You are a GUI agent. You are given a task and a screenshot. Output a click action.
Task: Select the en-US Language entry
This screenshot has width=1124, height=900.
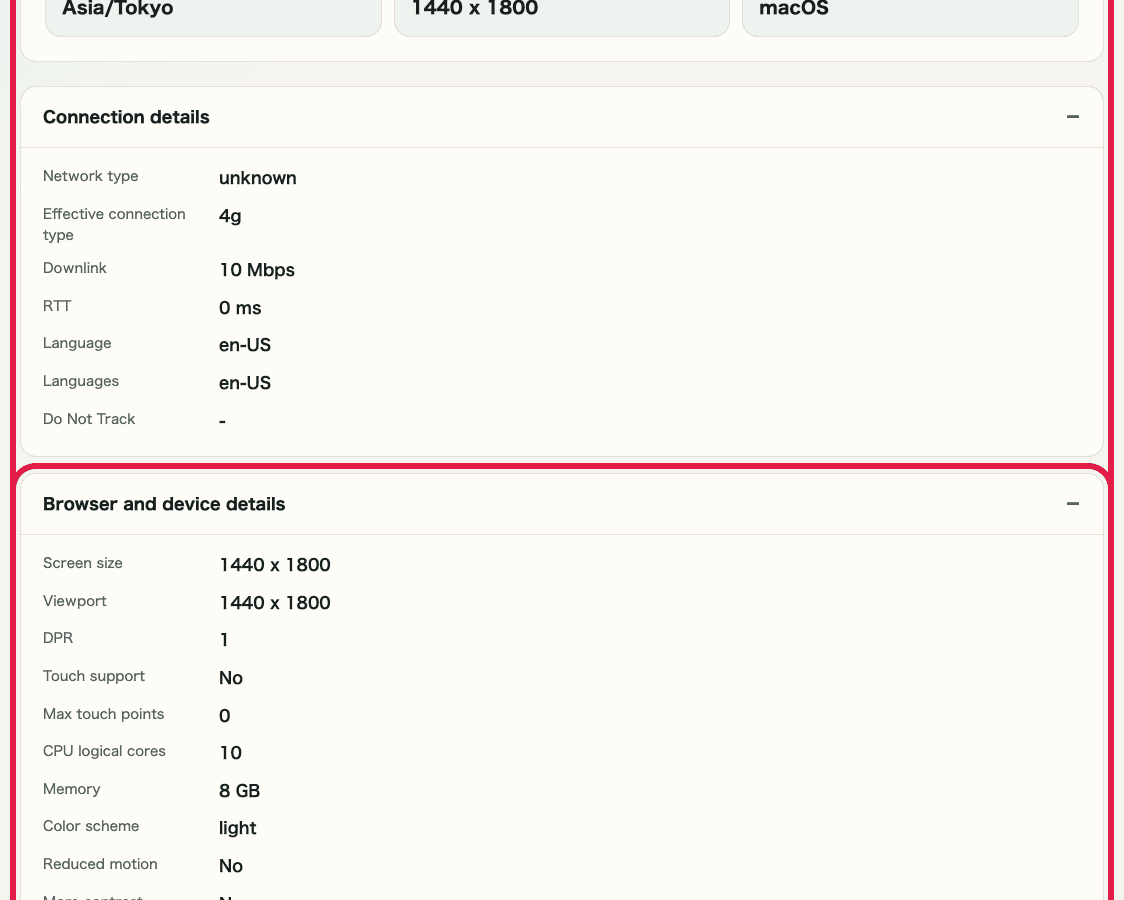[244, 345]
